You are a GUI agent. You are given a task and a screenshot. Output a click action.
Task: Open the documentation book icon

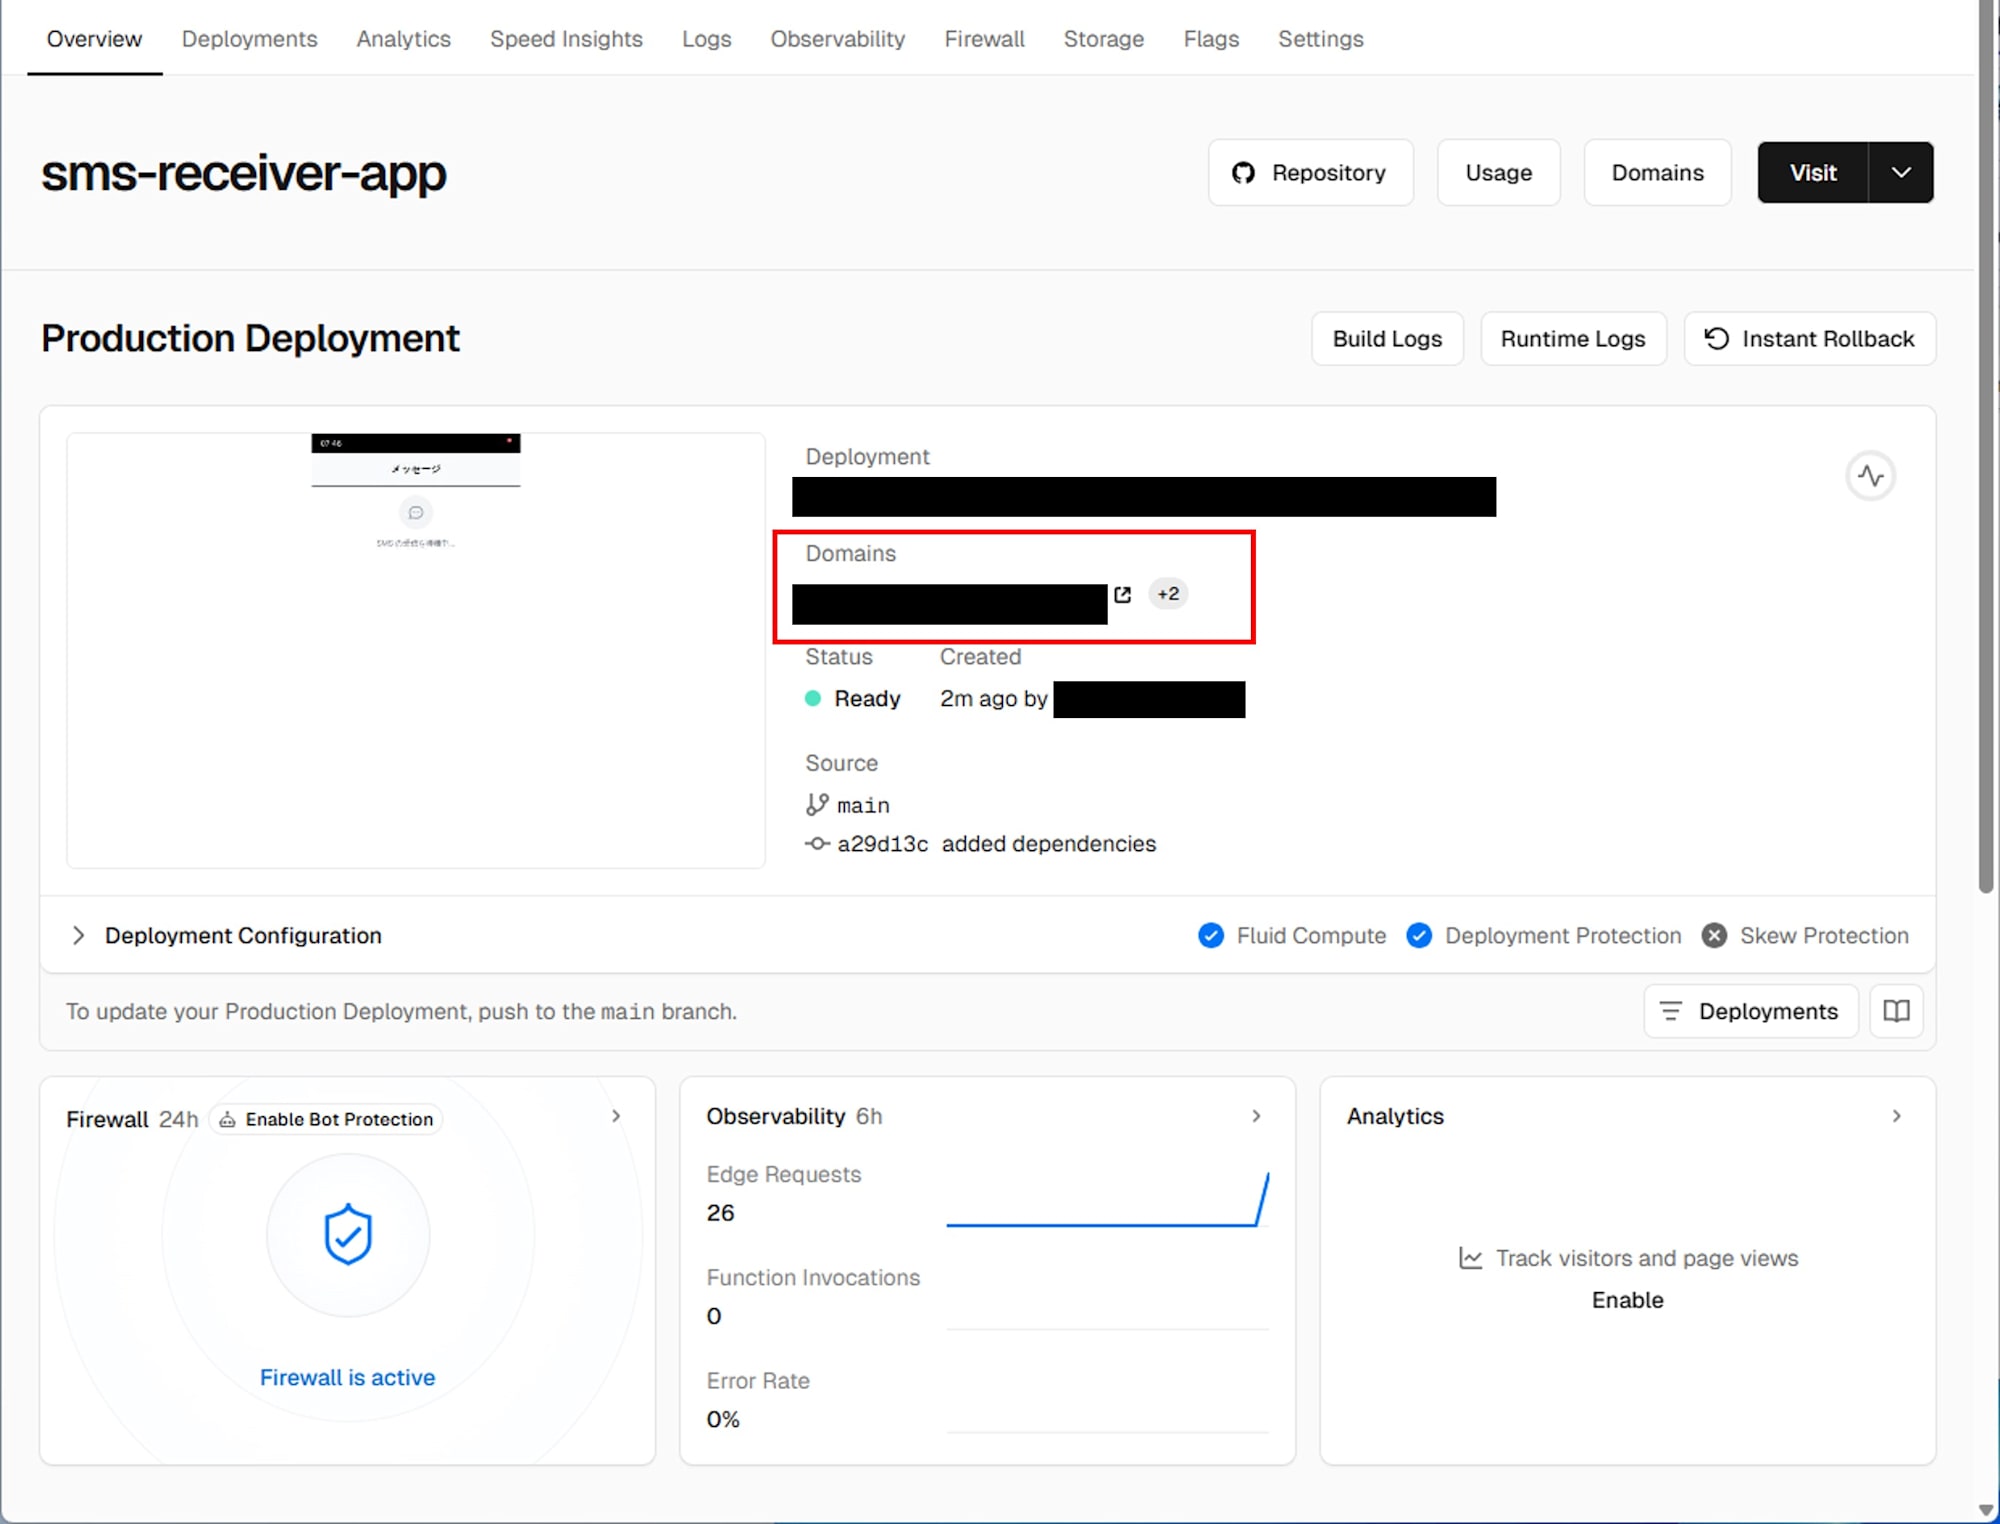(x=1896, y=1011)
